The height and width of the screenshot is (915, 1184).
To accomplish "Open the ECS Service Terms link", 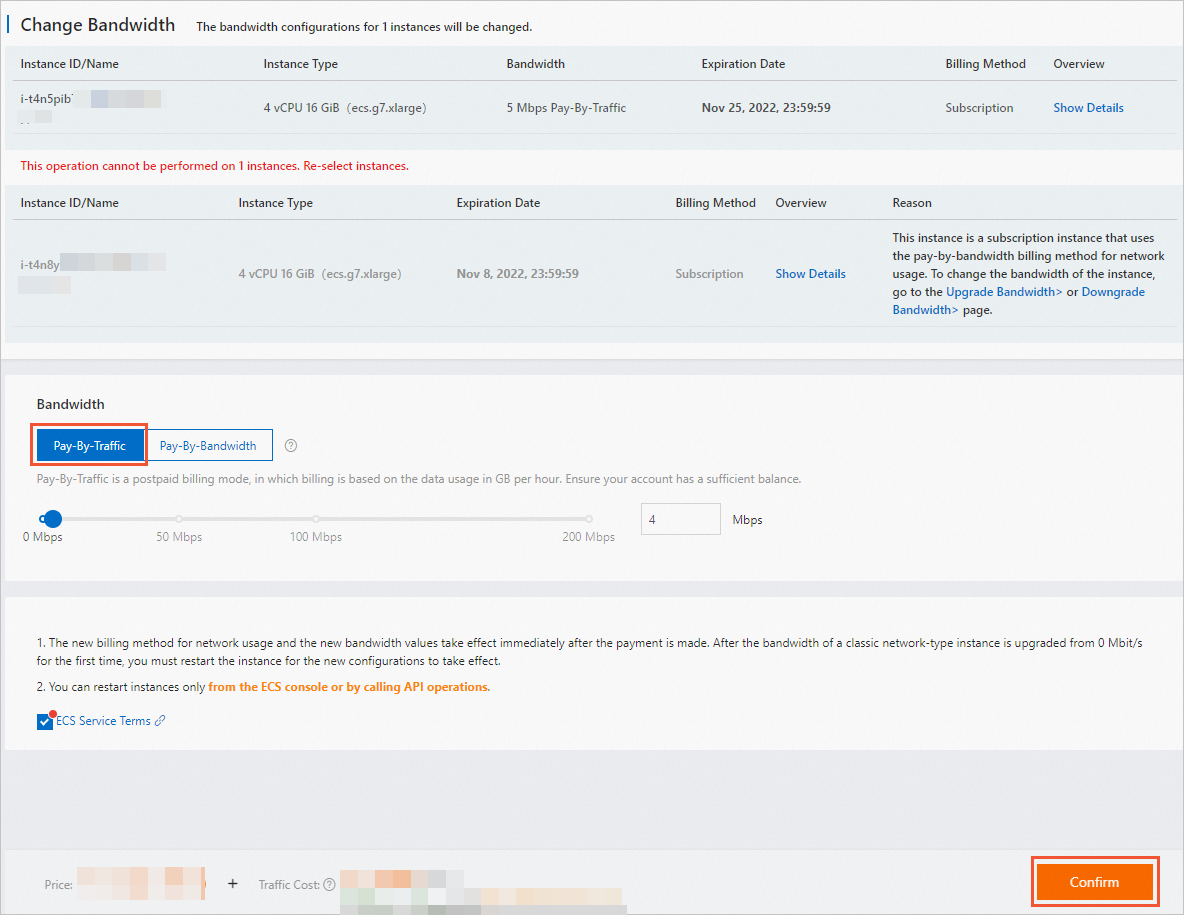I will (x=103, y=721).
